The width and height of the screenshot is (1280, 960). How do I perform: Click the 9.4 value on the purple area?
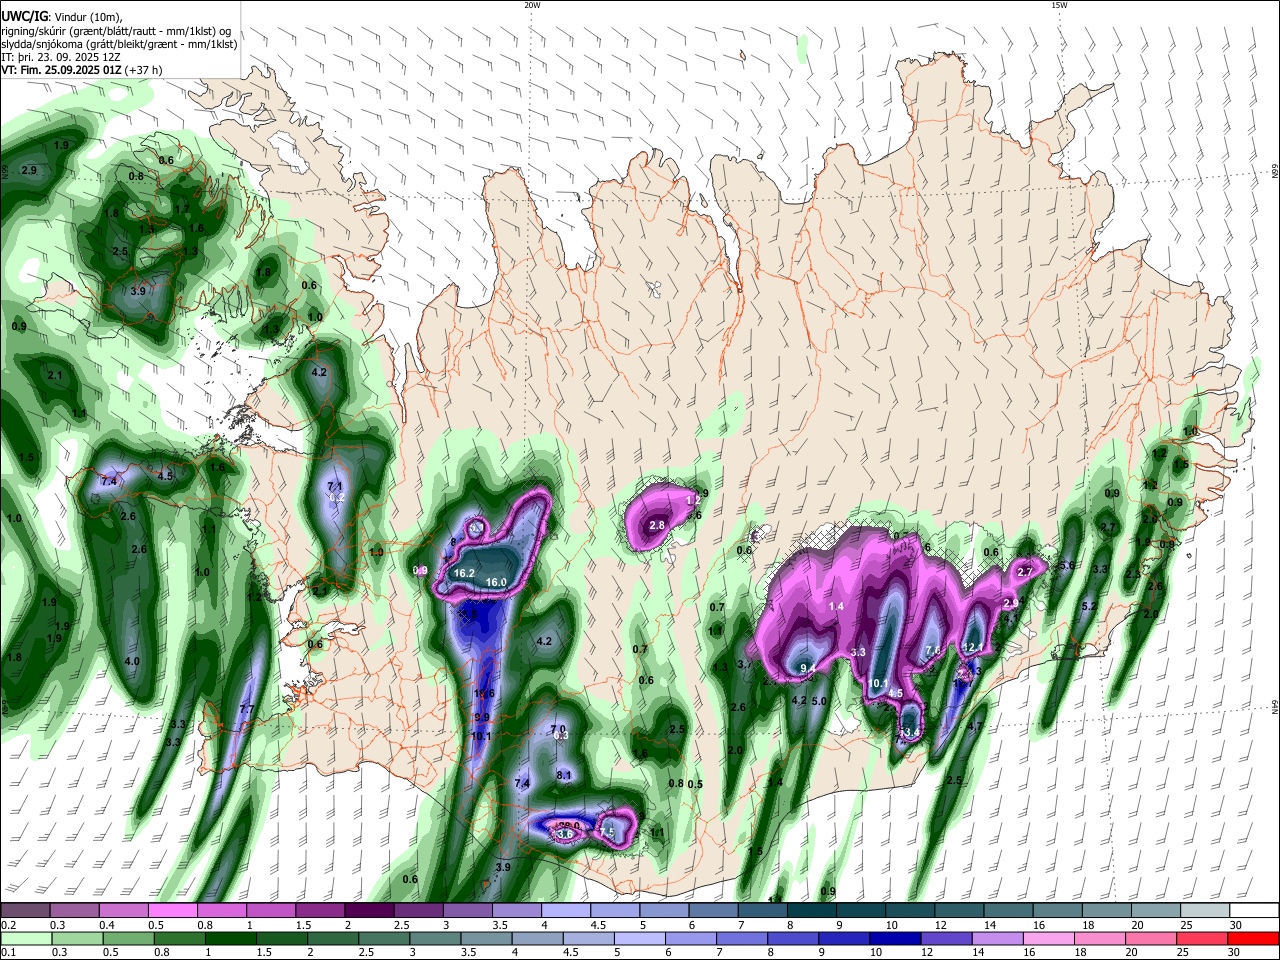point(808,668)
